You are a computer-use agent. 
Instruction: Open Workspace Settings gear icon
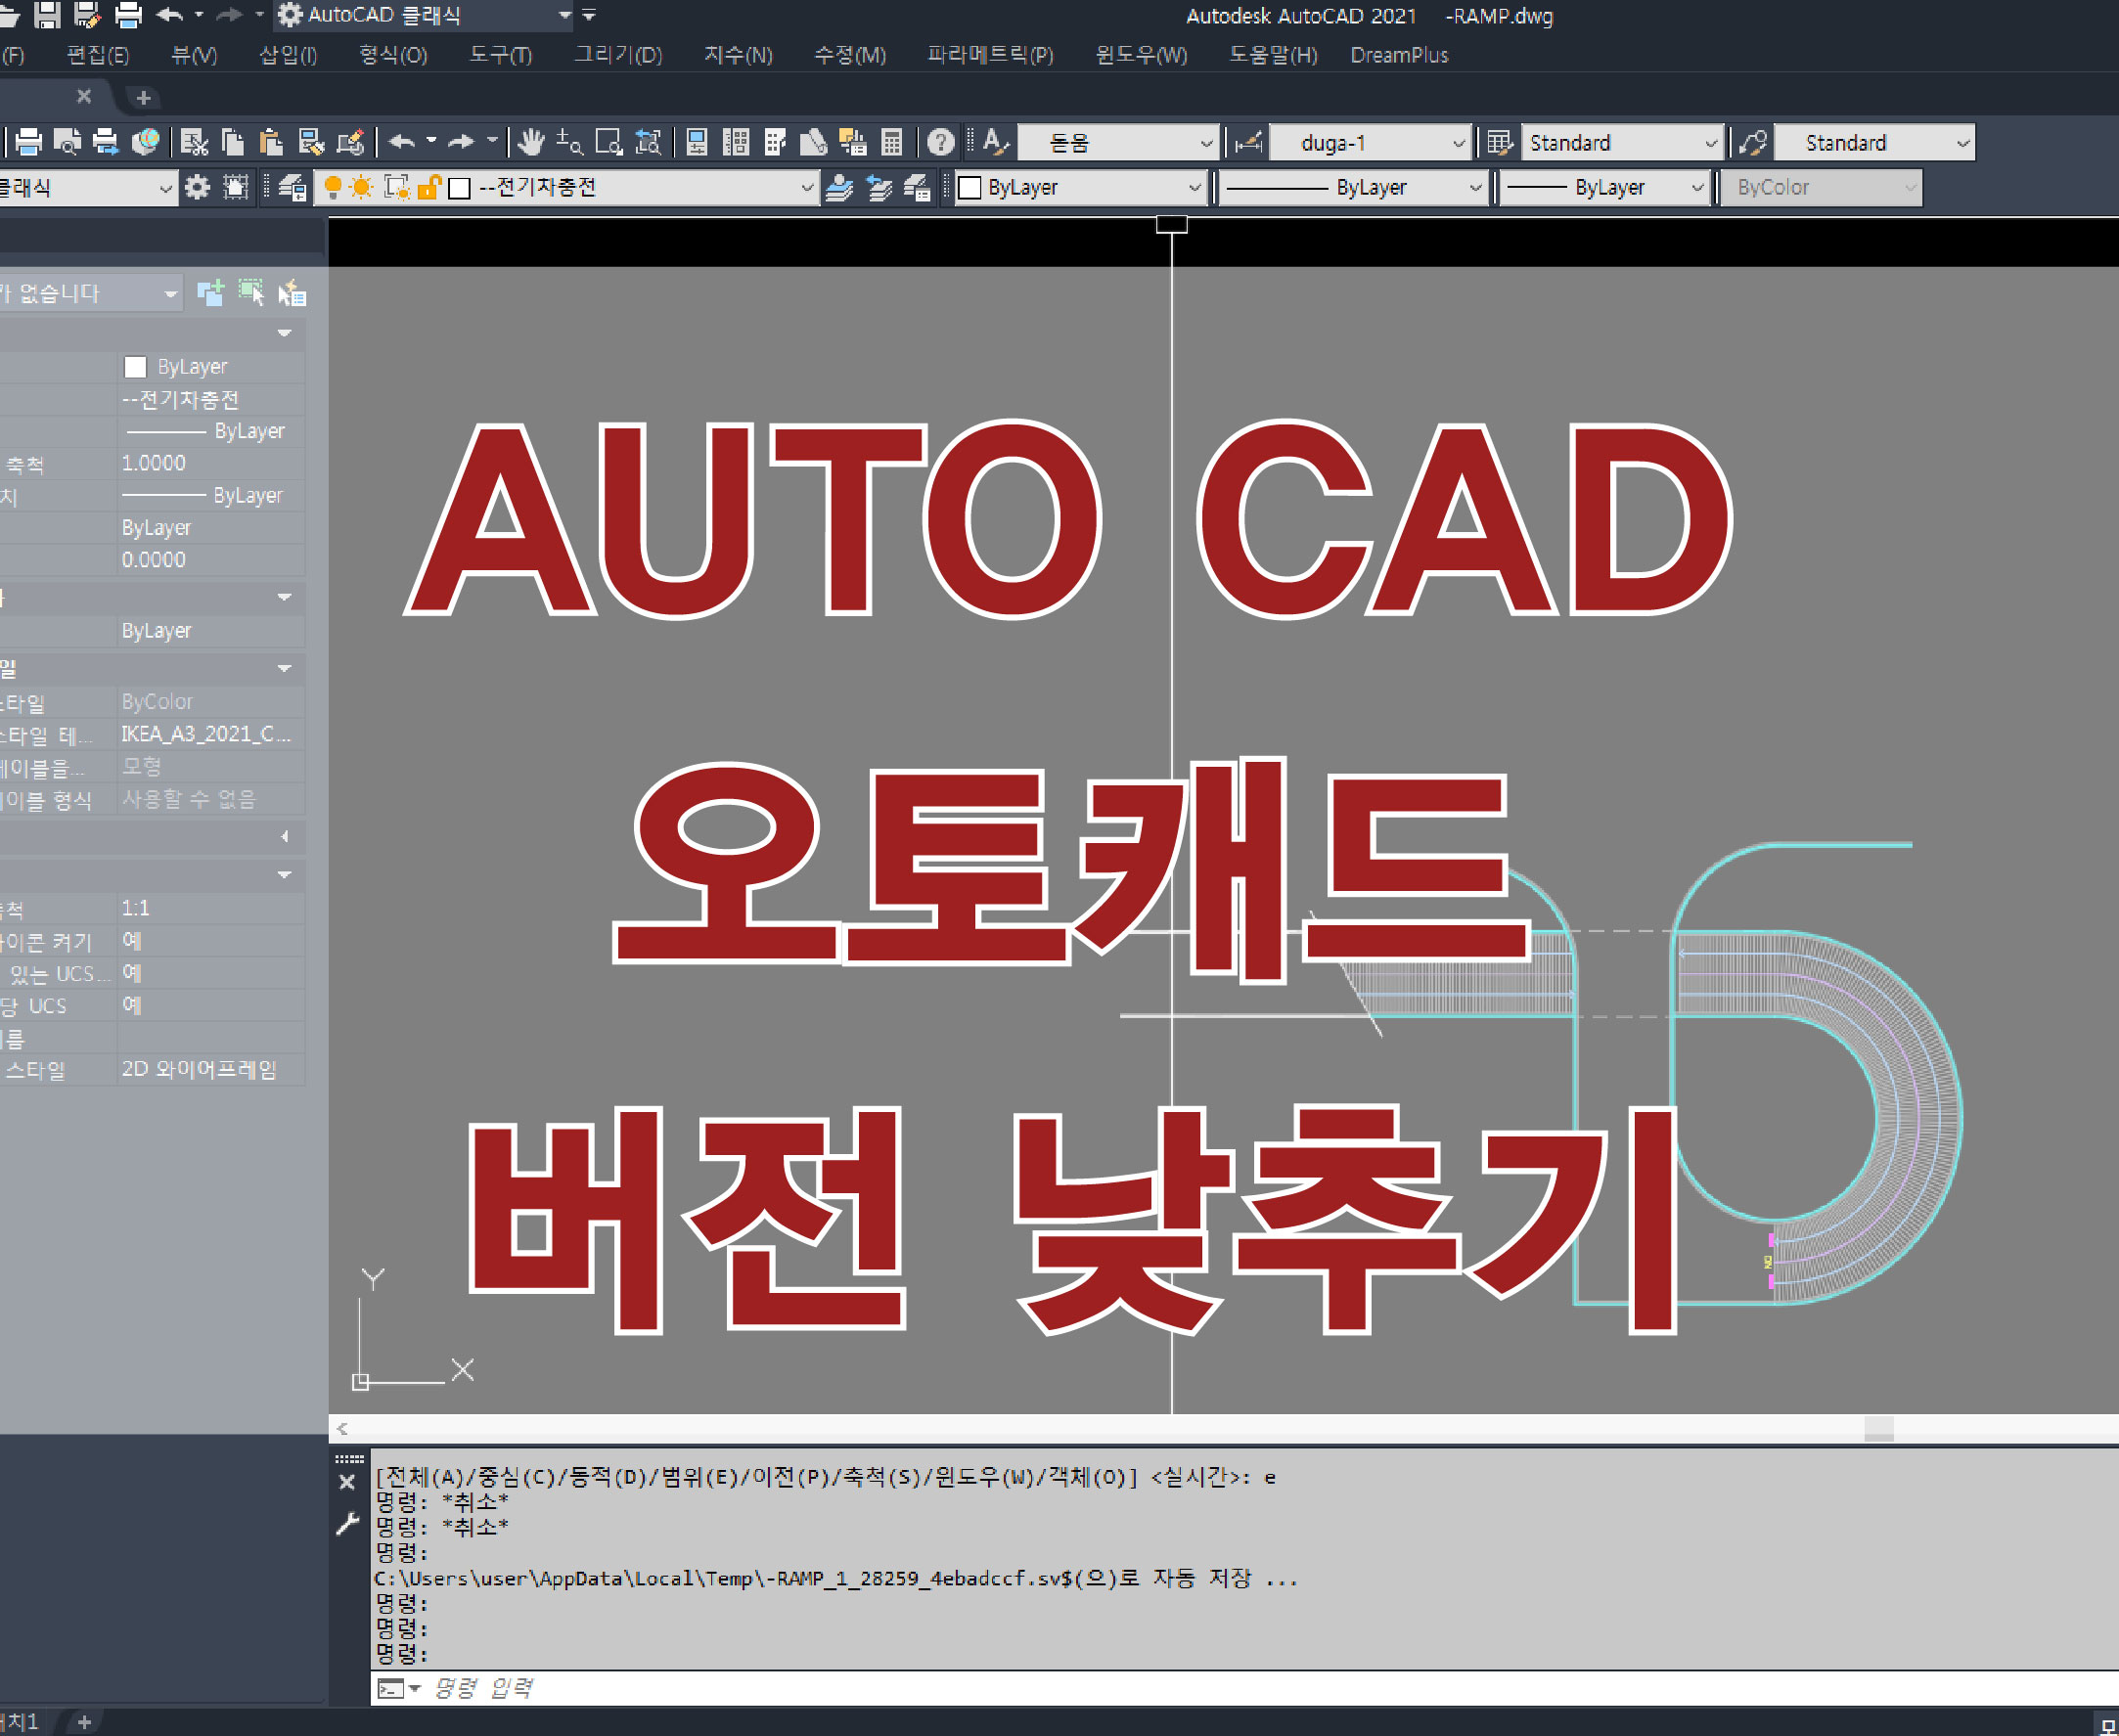pos(197,187)
